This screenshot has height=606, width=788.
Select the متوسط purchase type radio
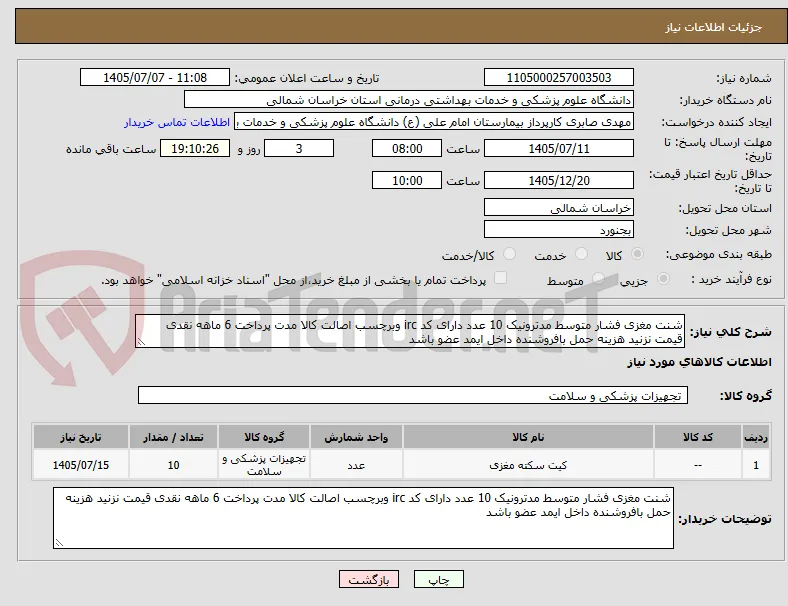tap(598, 278)
